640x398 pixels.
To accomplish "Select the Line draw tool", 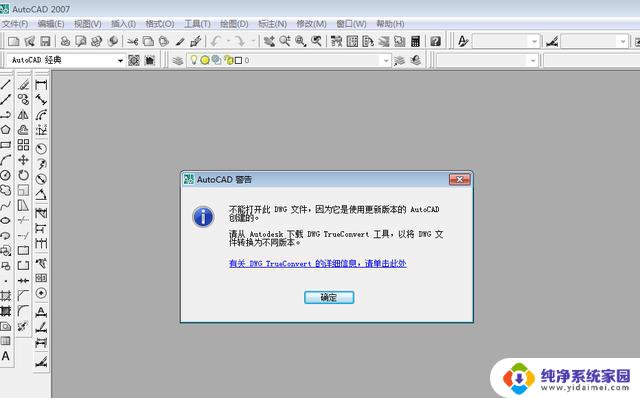I will (6, 84).
